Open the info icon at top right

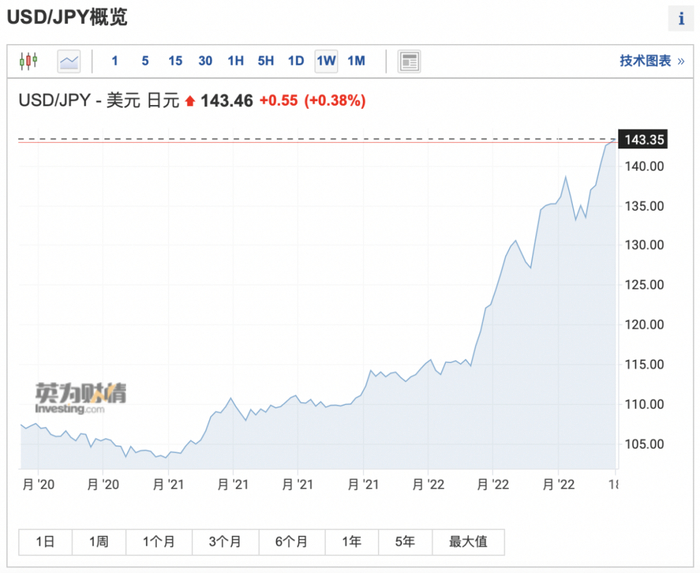click(682, 19)
